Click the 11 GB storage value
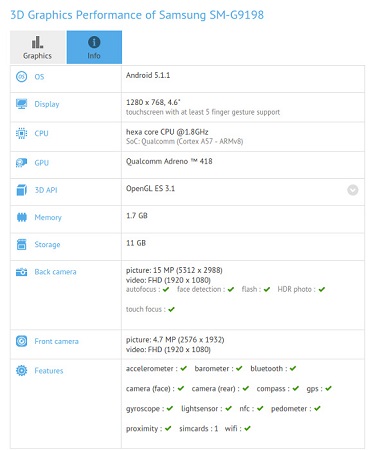Image resolution: width=369 pixels, height=450 pixels. click(x=136, y=243)
